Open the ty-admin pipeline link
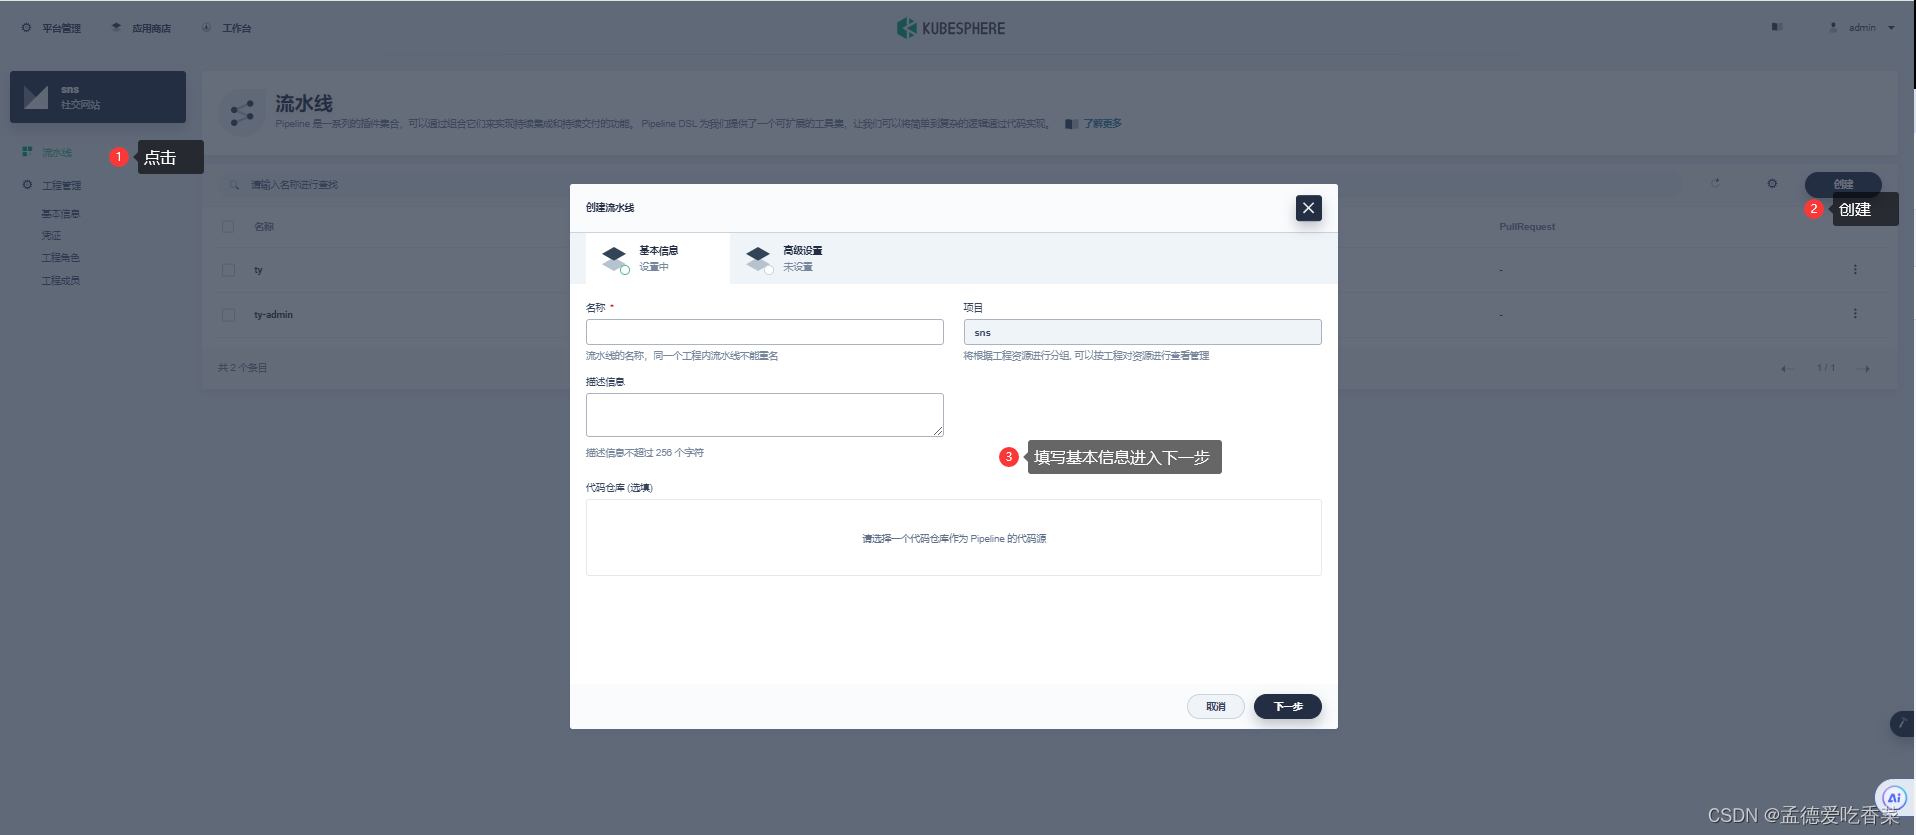 273,315
